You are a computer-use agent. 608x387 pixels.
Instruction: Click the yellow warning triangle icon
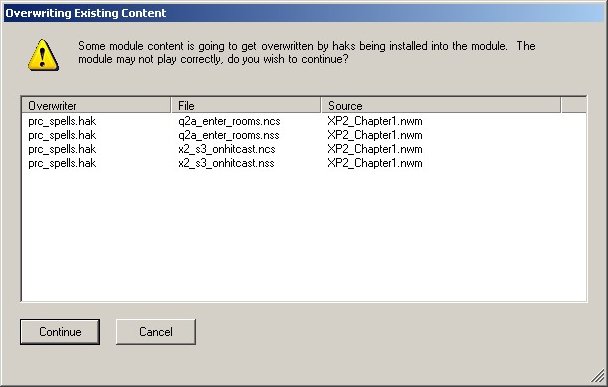click(43, 55)
